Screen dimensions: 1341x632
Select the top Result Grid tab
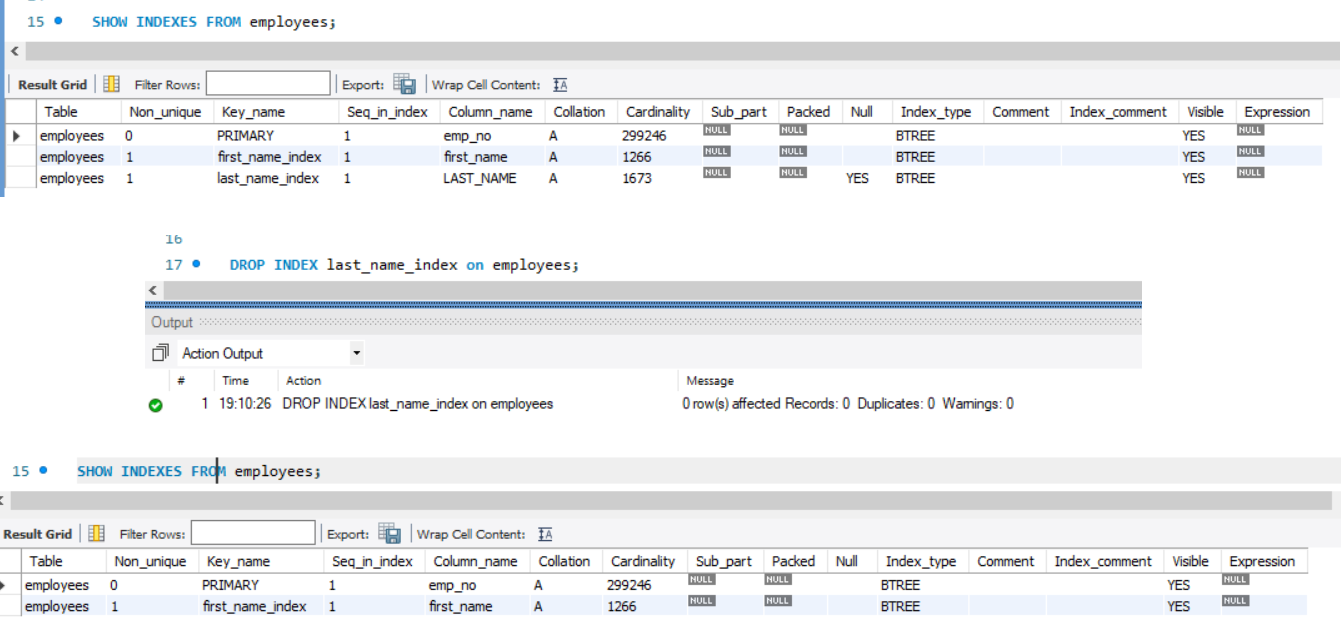[x=50, y=84]
